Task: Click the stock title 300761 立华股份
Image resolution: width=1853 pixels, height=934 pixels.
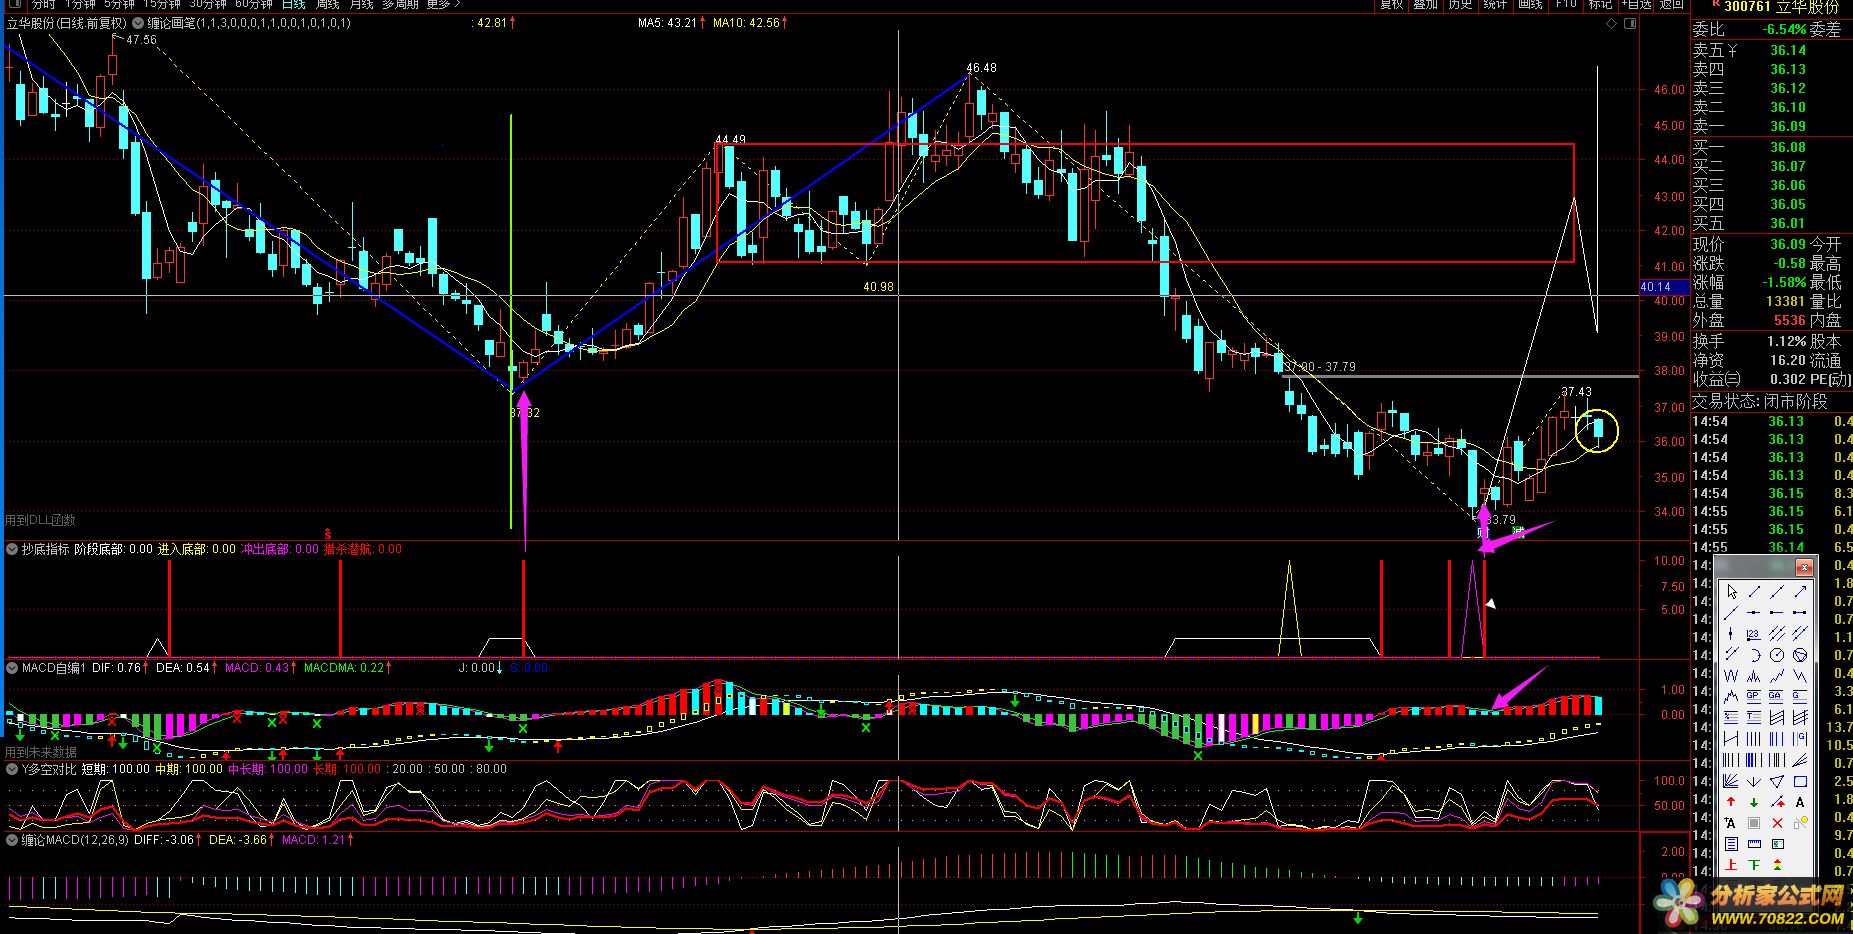Action: (x=1780, y=7)
